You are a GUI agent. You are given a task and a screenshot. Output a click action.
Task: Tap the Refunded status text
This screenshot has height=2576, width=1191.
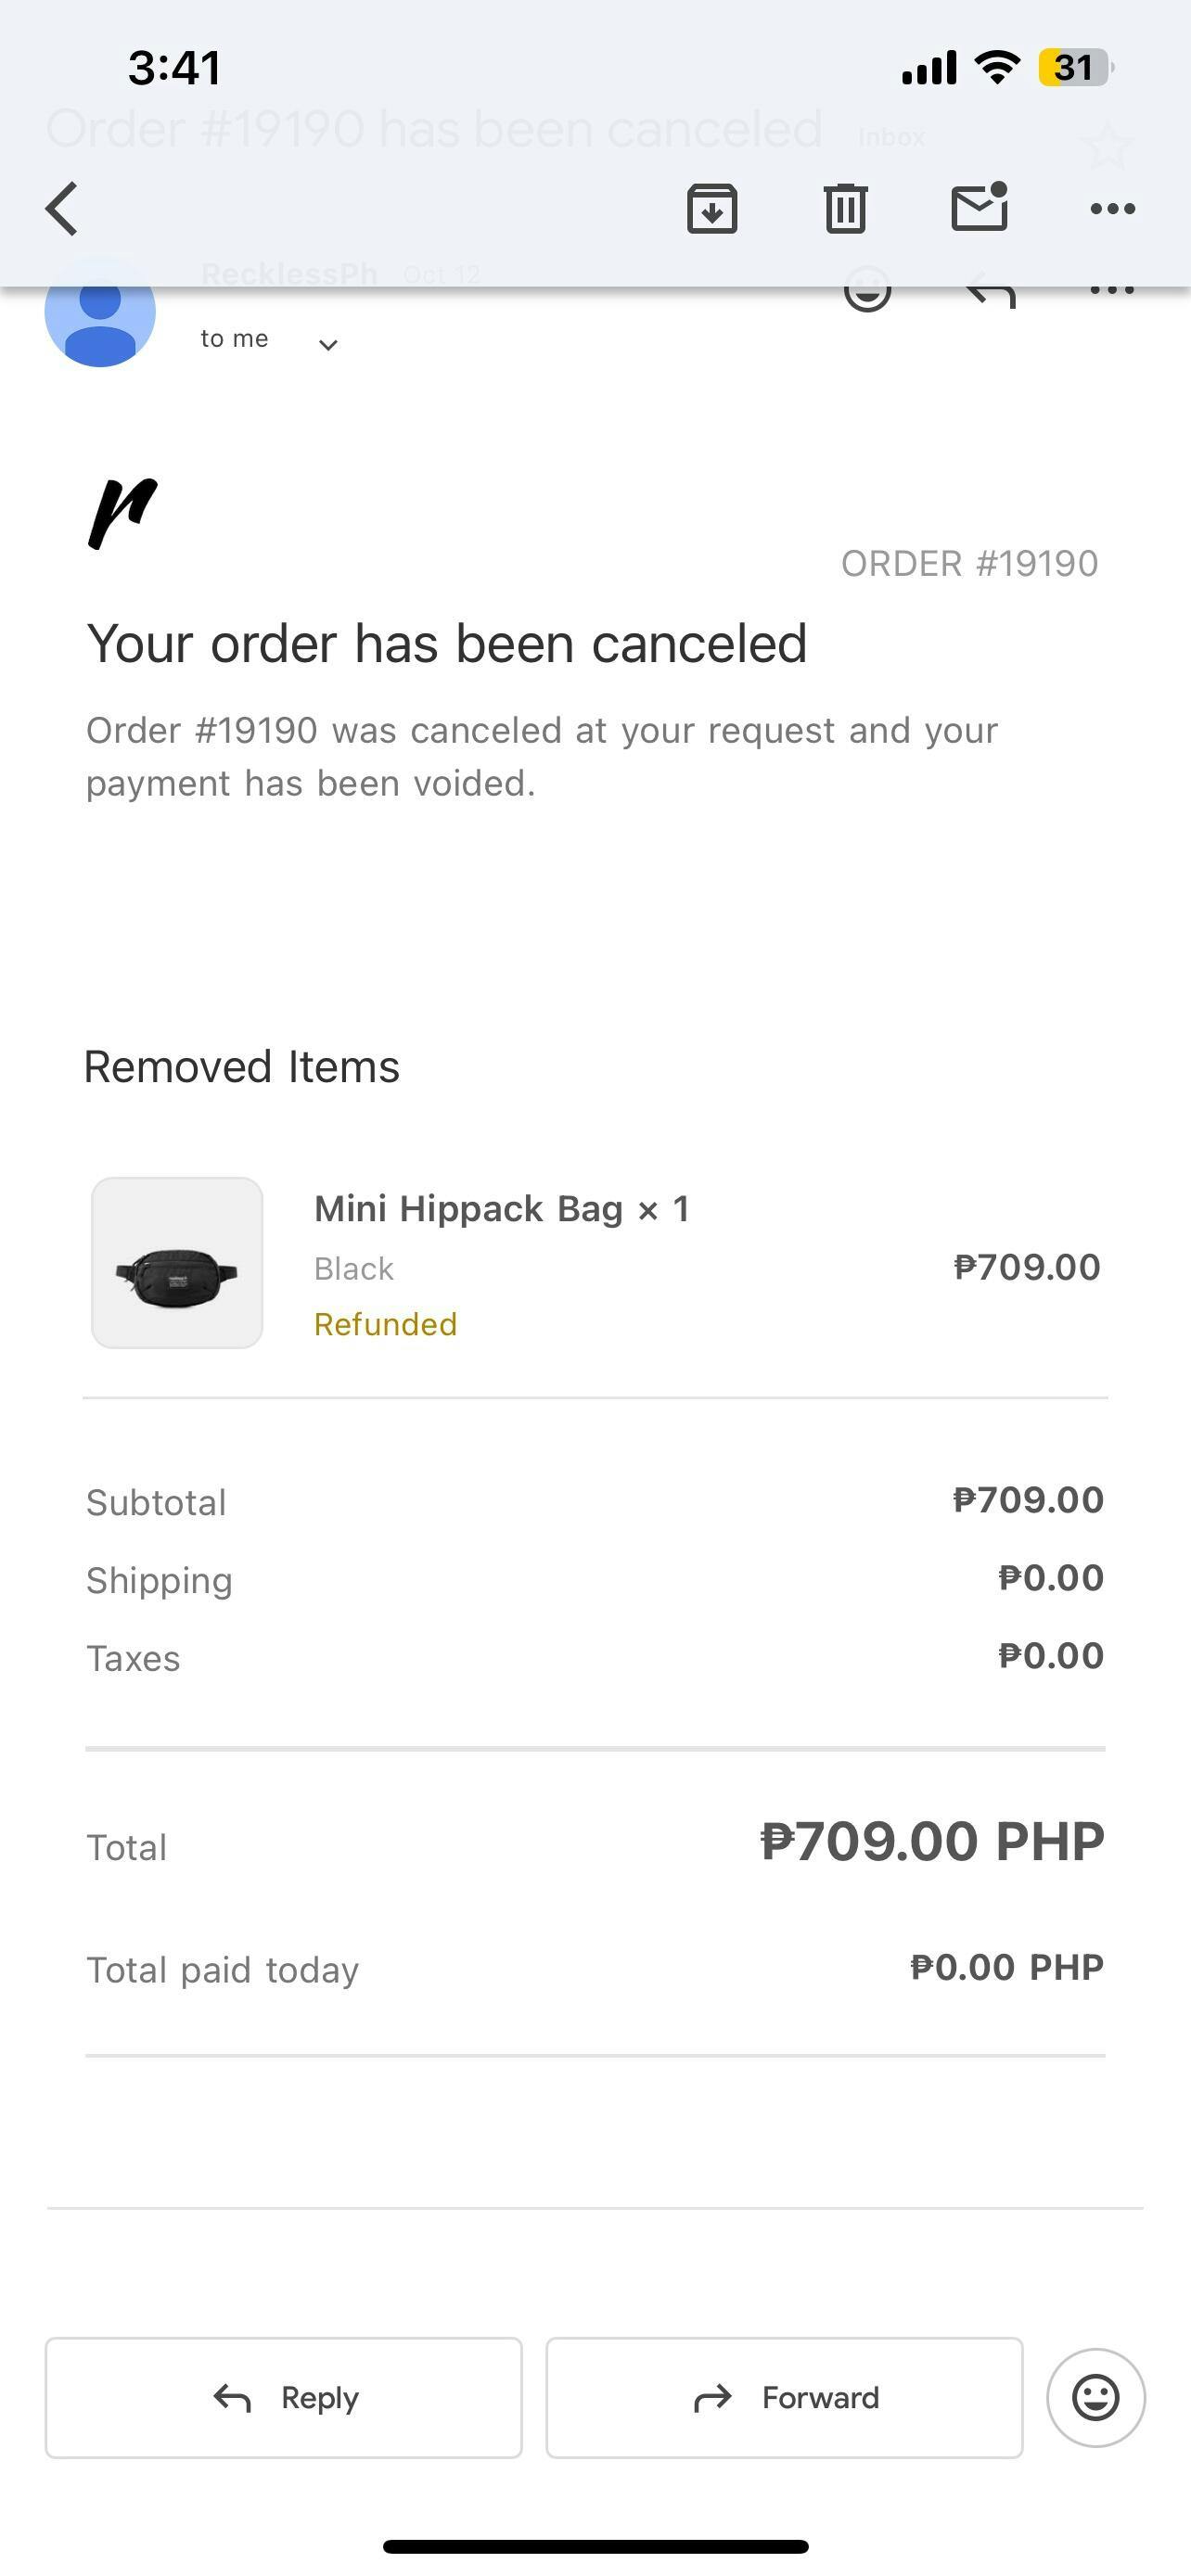click(x=385, y=1324)
